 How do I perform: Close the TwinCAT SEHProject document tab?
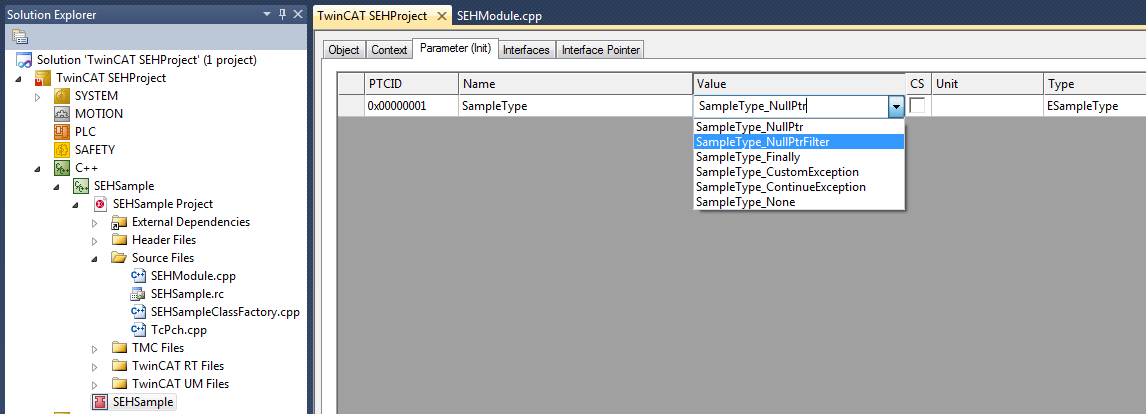[441, 15]
